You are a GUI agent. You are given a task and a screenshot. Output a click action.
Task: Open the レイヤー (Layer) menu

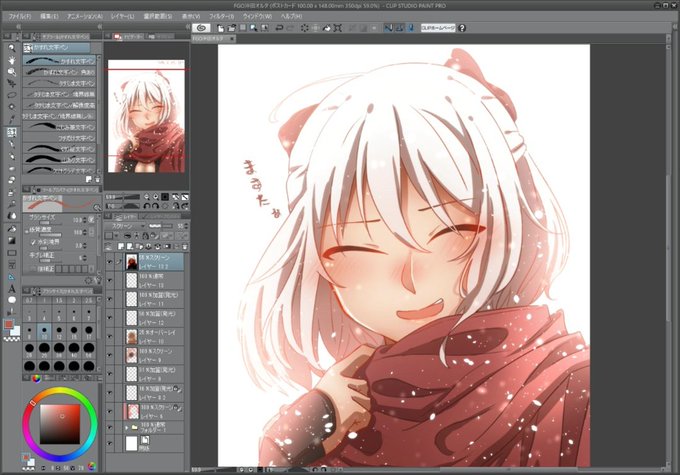point(122,16)
